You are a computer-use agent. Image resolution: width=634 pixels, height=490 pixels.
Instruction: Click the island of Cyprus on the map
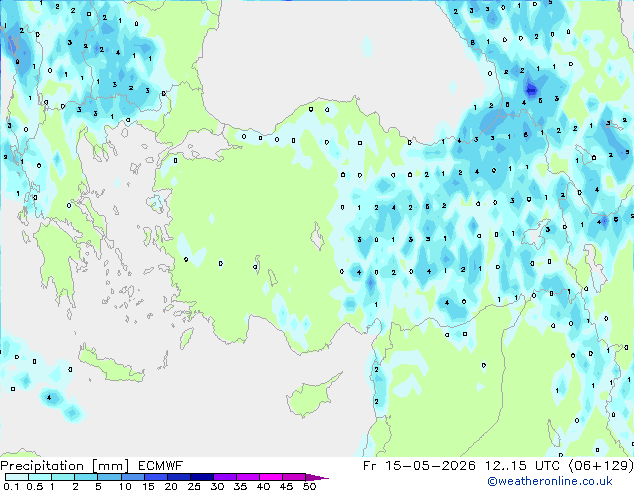311,397
